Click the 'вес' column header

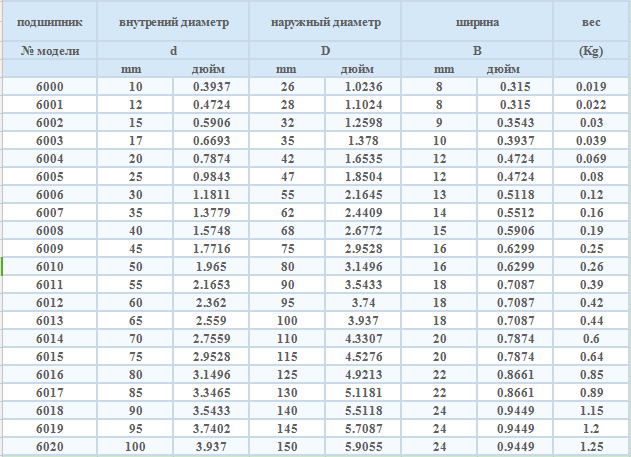[591, 21]
